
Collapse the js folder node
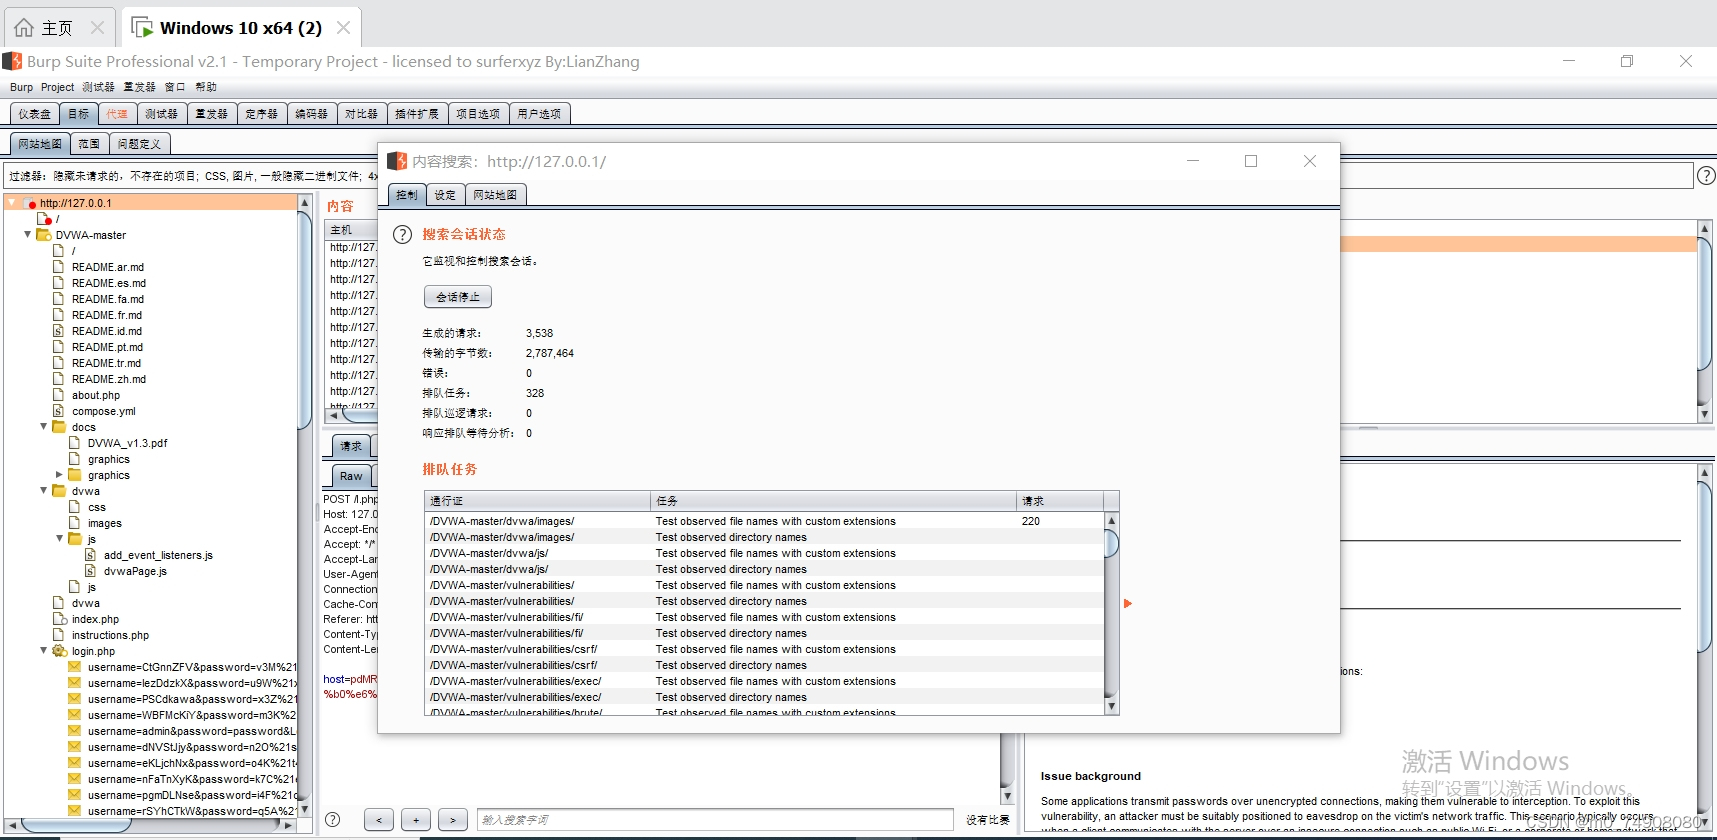pyautogui.click(x=60, y=539)
